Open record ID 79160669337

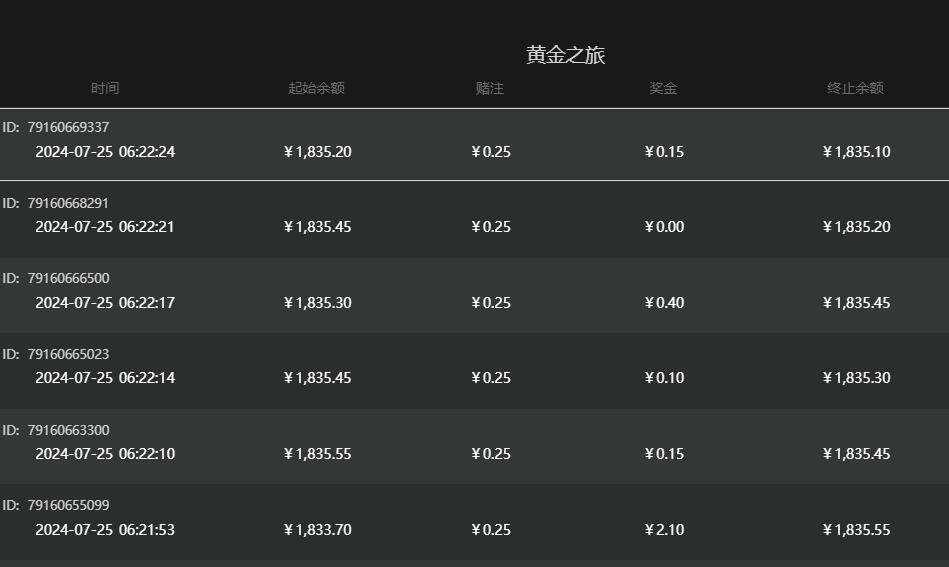click(x=68, y=127)
